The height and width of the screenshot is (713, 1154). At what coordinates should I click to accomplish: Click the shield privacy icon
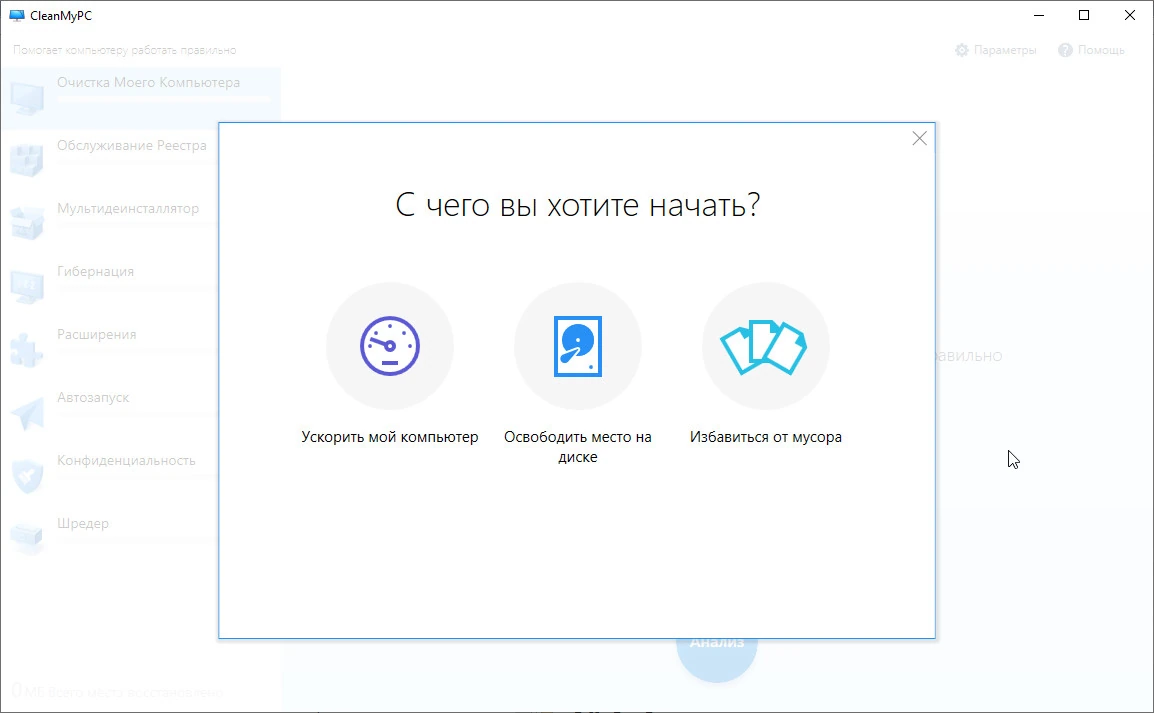pyautogui.click(x=27, y=476)
